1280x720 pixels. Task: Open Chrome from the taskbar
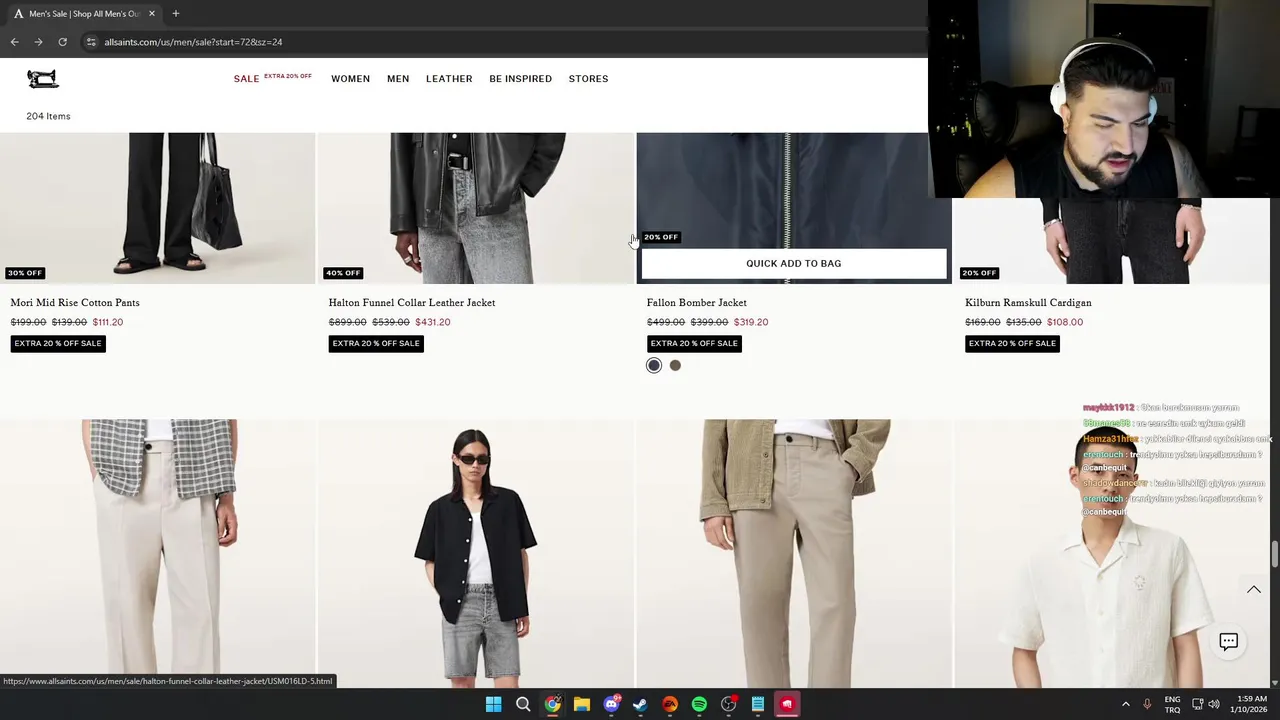click(x=552, y=704)
